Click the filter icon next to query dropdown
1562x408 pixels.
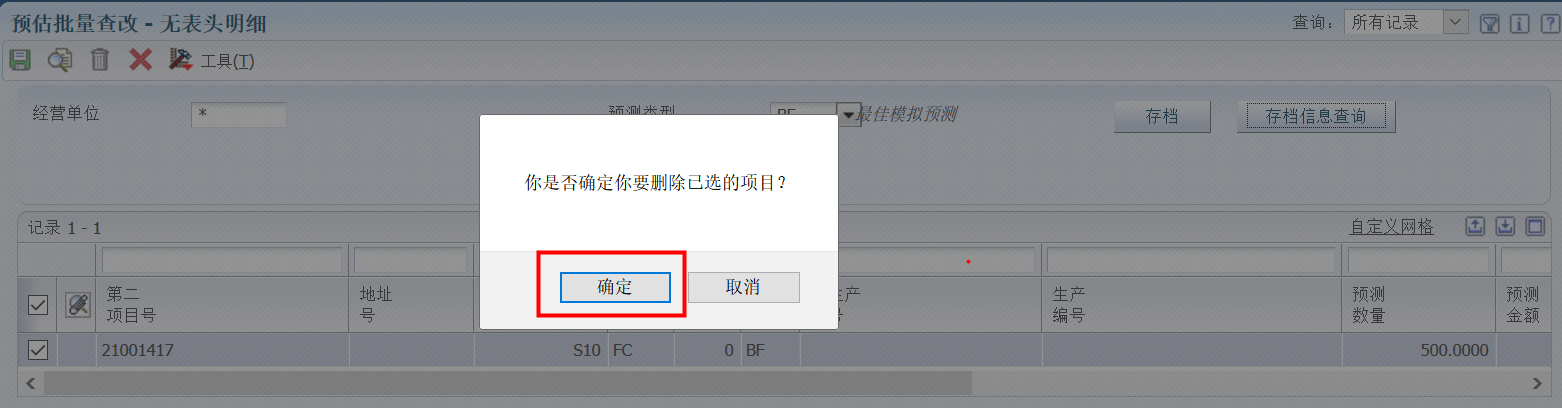tap(1489, 22)
